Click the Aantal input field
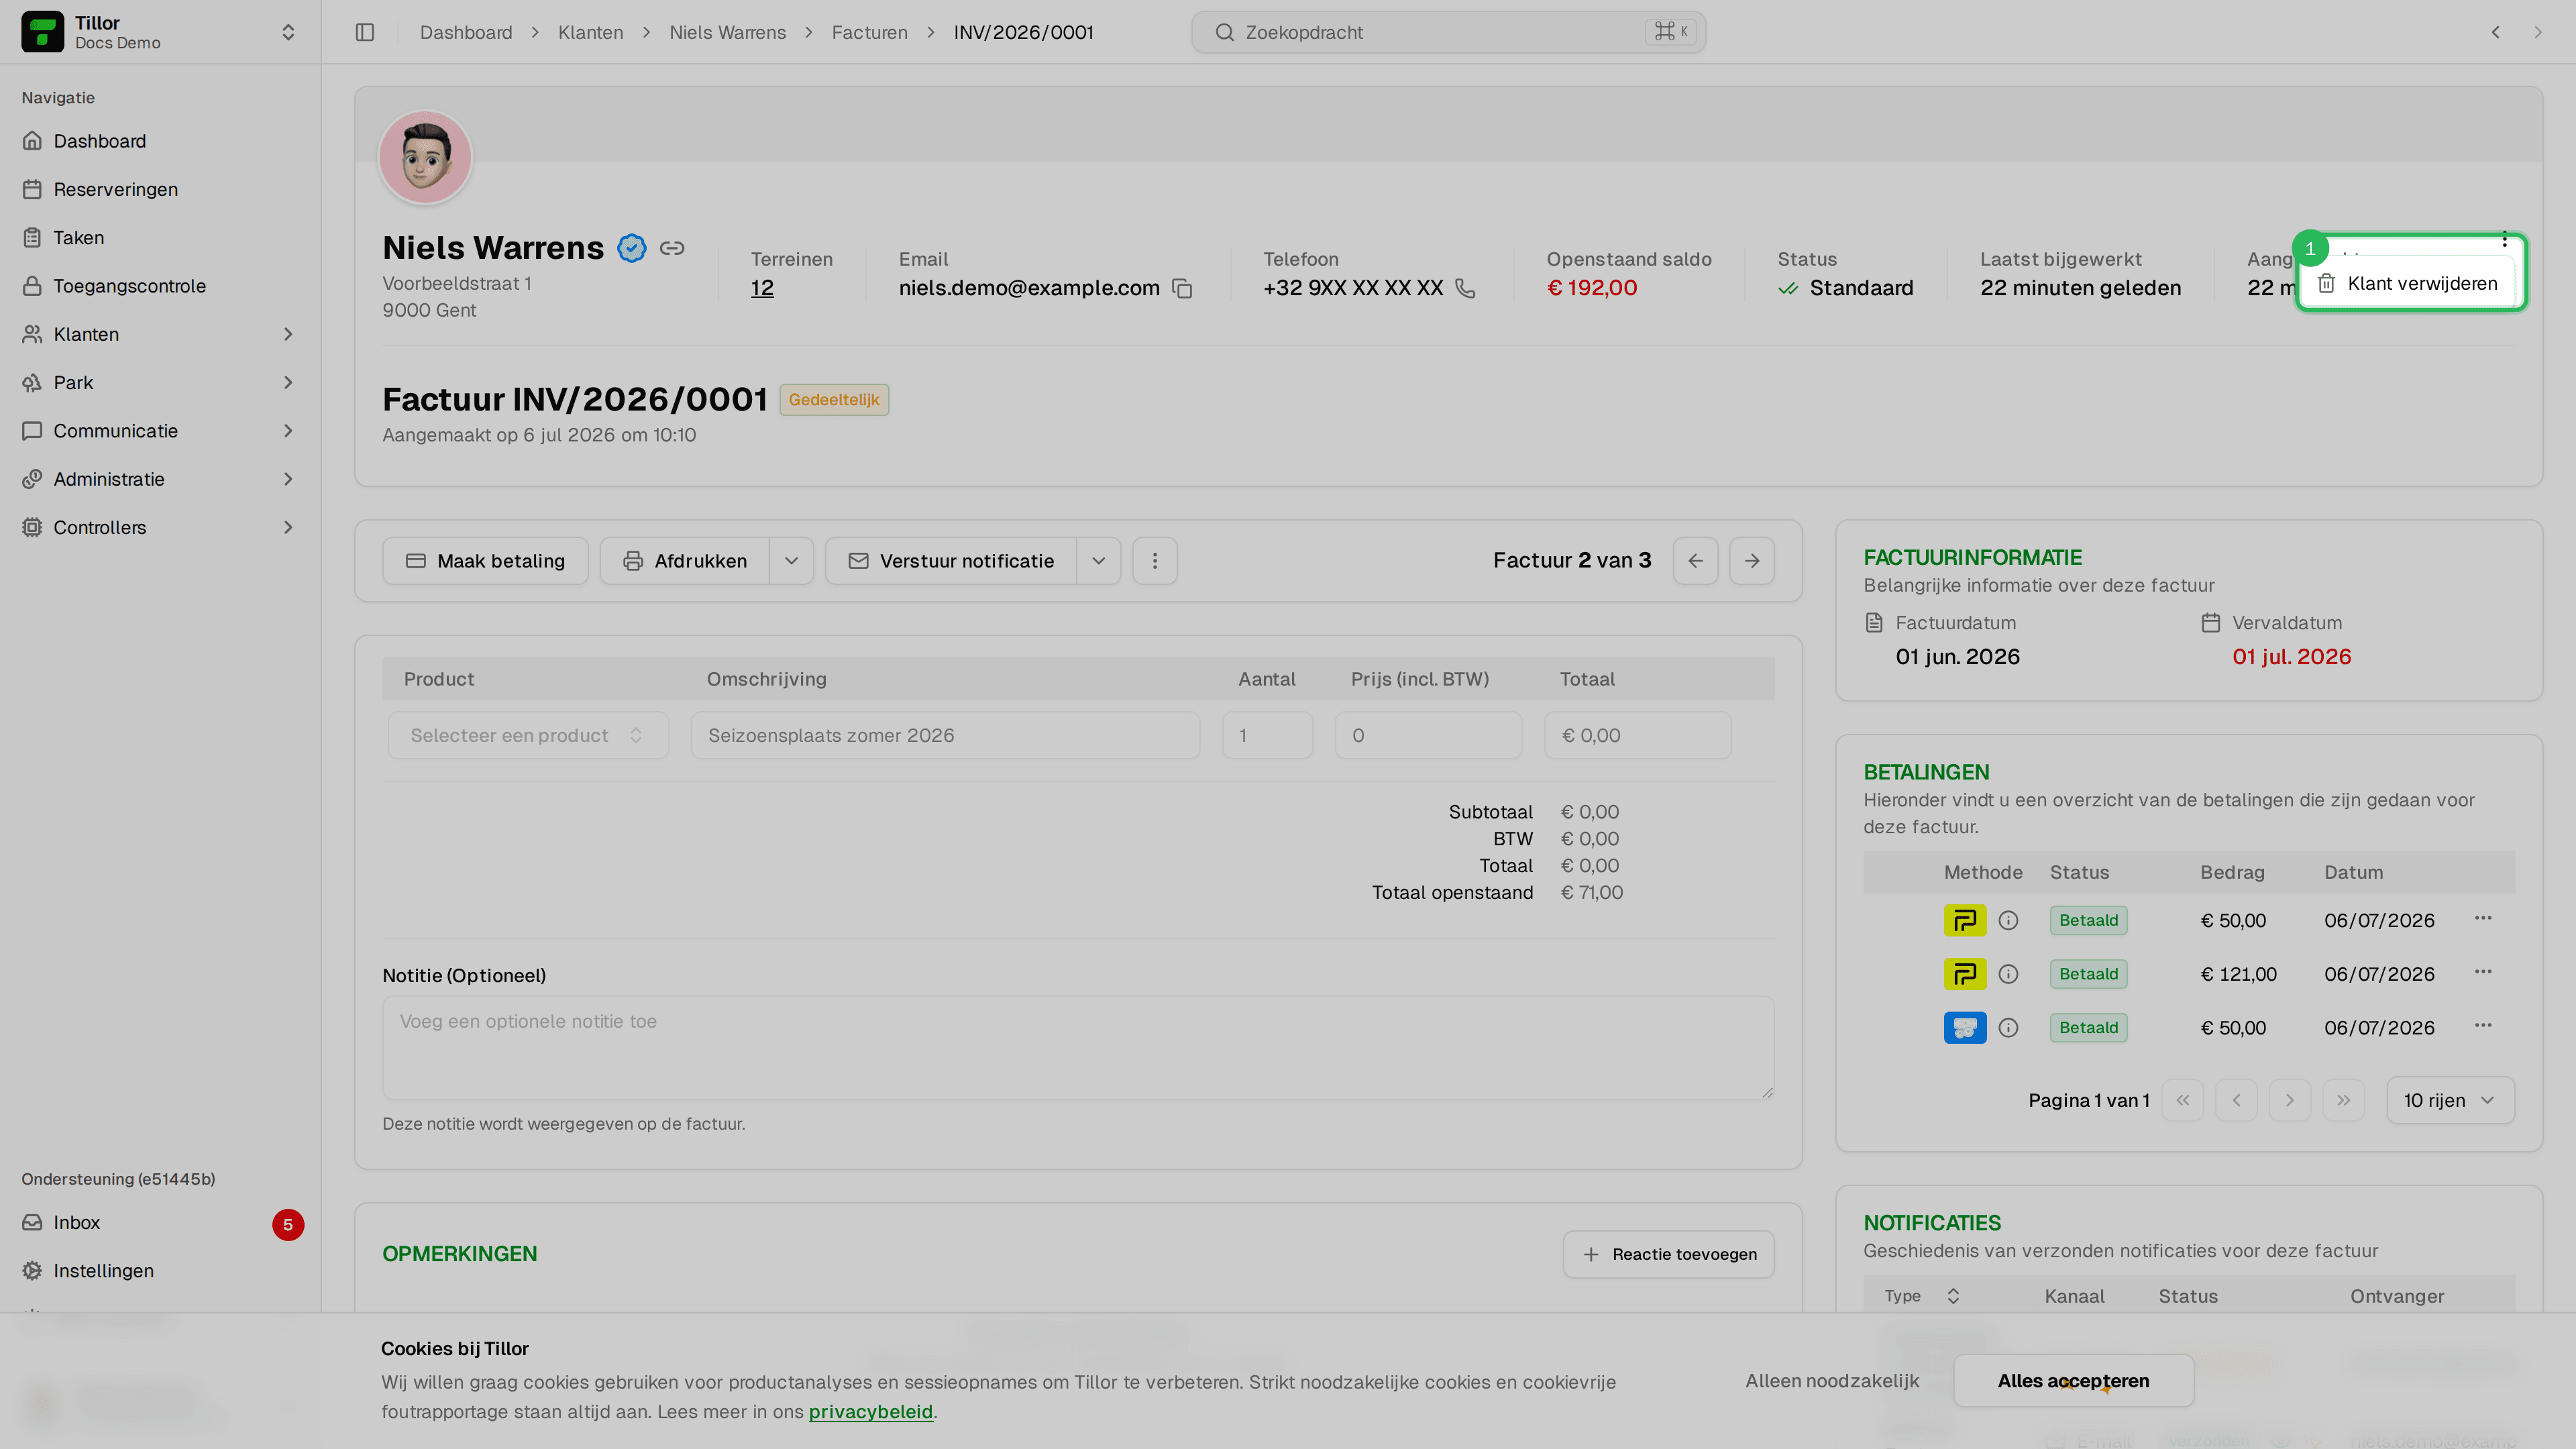Screen dimensions: 2576x1449 [x=1267, y=735]
